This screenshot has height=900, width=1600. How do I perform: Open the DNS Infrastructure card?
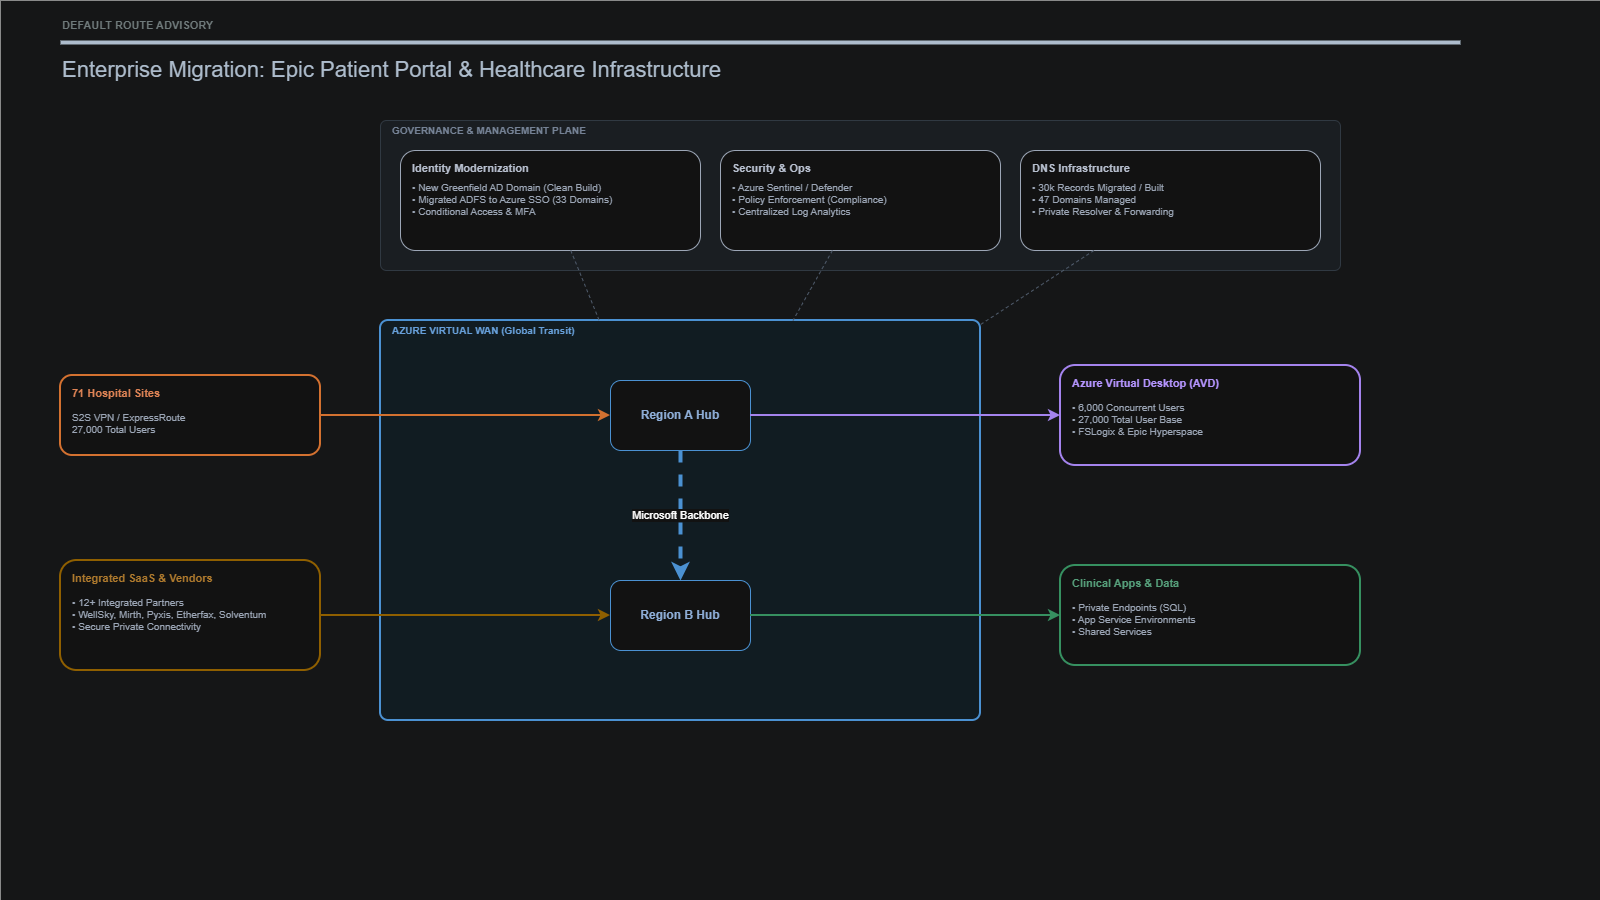point(1170,200)
